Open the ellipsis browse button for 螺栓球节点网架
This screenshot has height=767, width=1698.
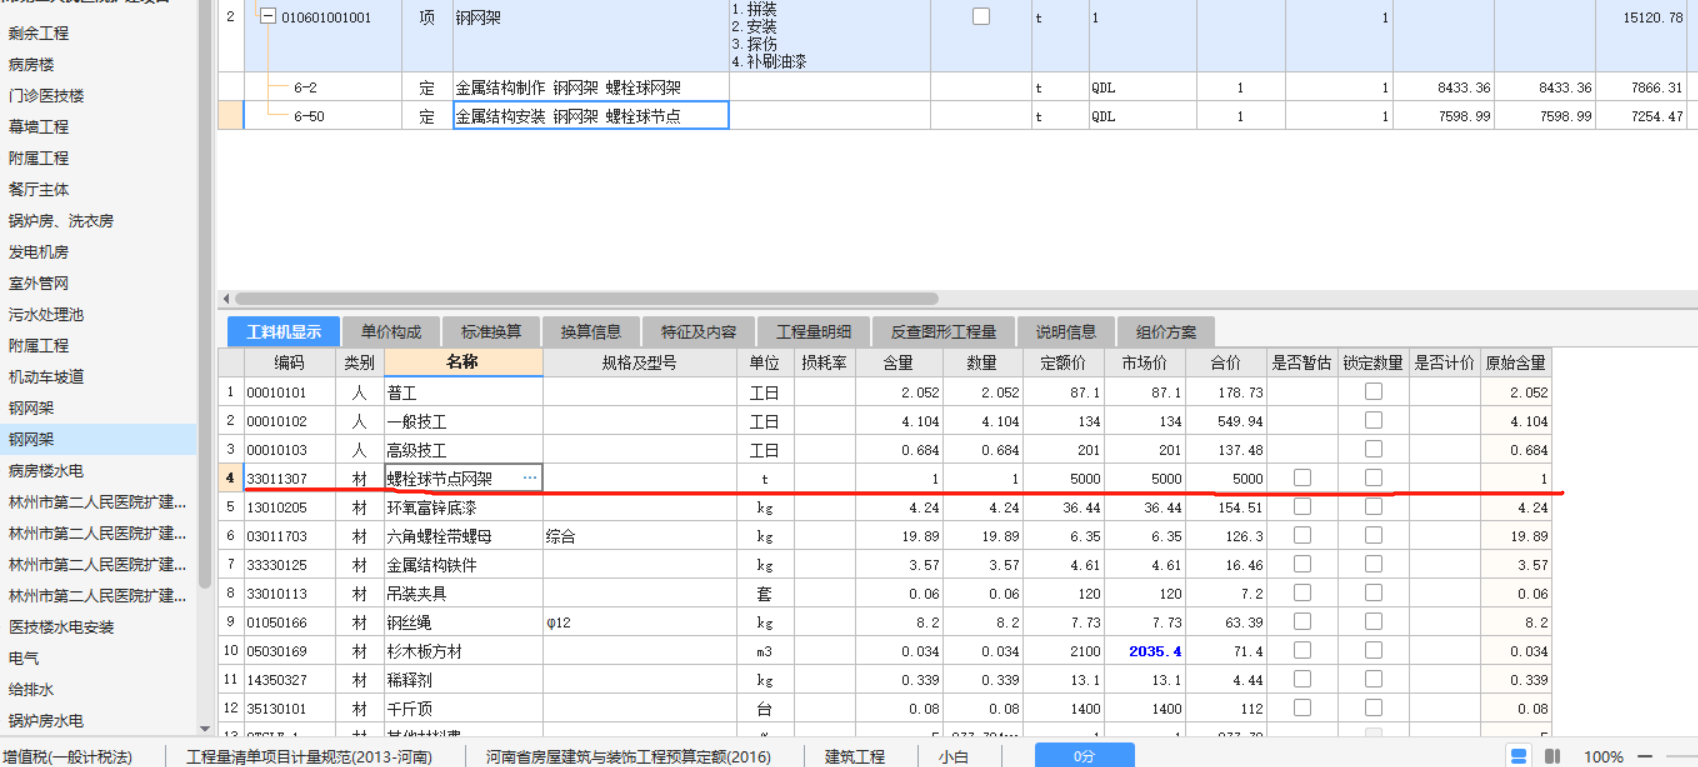(529, 478)
